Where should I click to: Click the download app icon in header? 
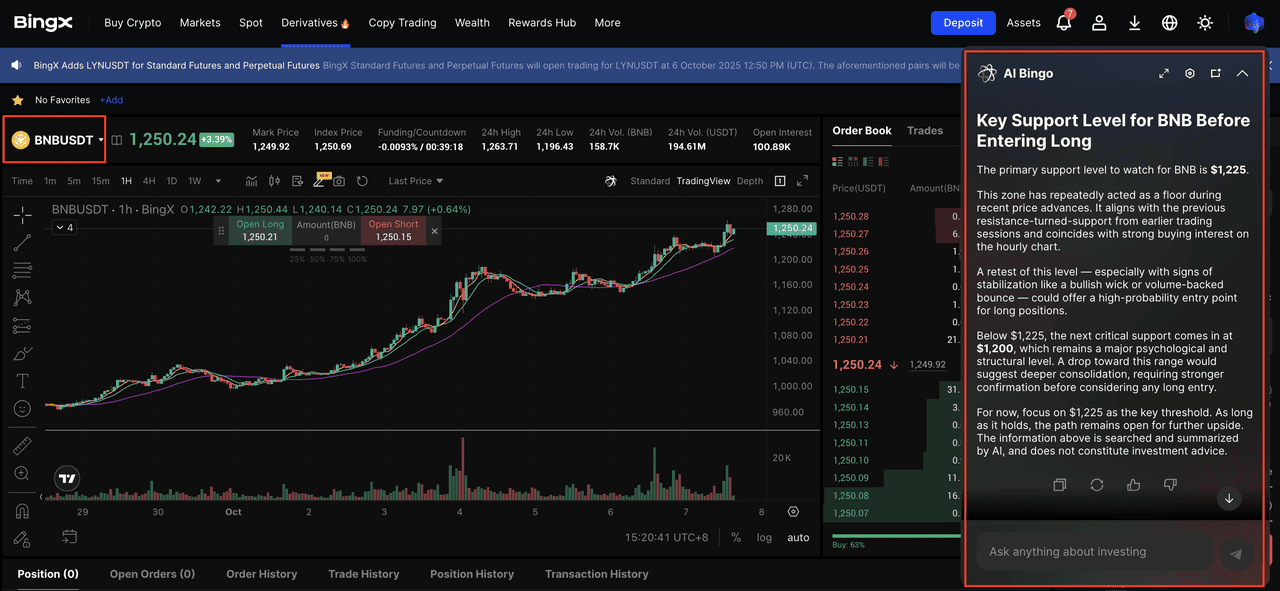[x=1134, y=23]
